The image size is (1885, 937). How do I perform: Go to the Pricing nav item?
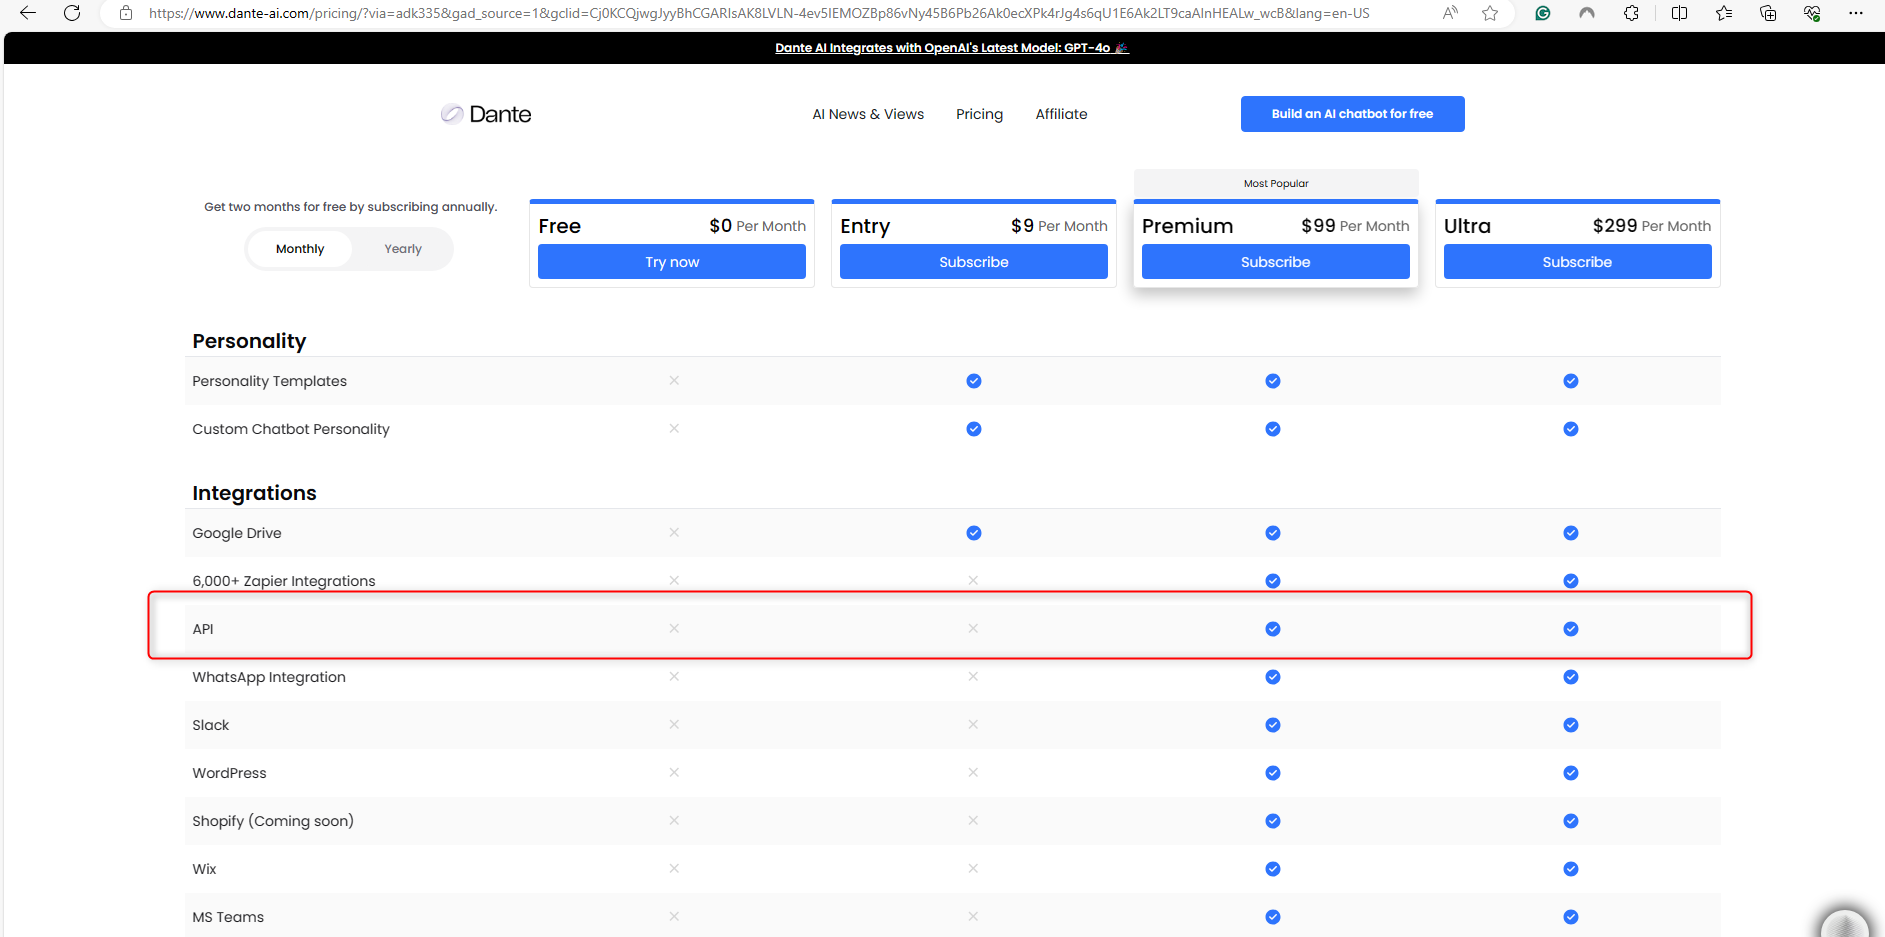click(x=979, y=114)
